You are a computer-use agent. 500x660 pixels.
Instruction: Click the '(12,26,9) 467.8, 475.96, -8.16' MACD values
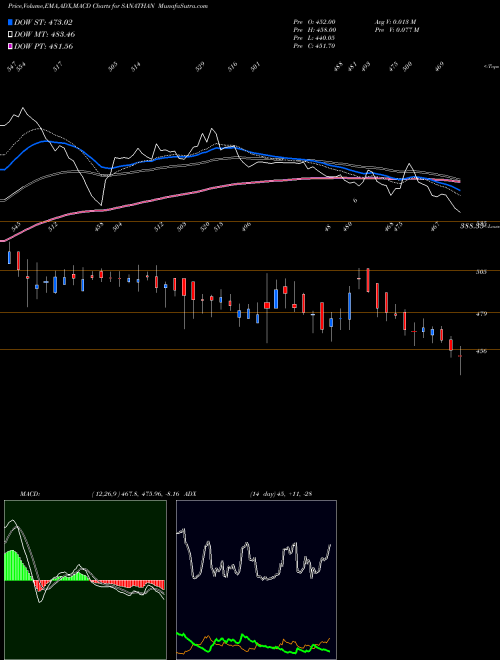(136, 494)
